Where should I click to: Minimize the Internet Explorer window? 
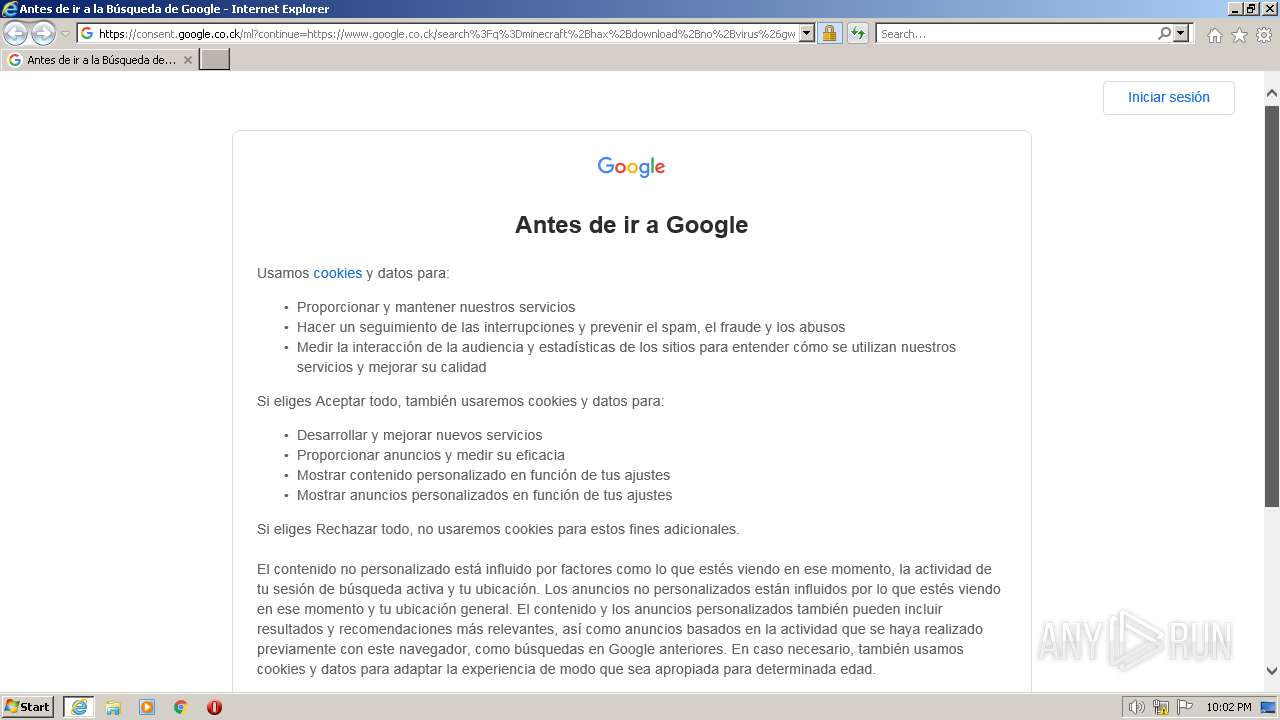[1236, 9]
